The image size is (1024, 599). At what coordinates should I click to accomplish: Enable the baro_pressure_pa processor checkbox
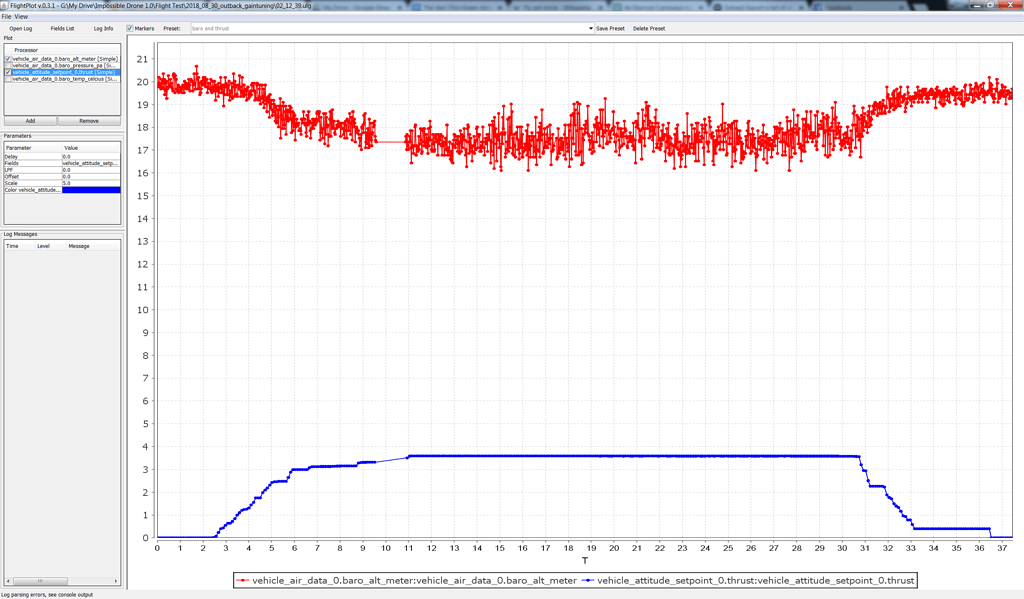coord(9,66)
